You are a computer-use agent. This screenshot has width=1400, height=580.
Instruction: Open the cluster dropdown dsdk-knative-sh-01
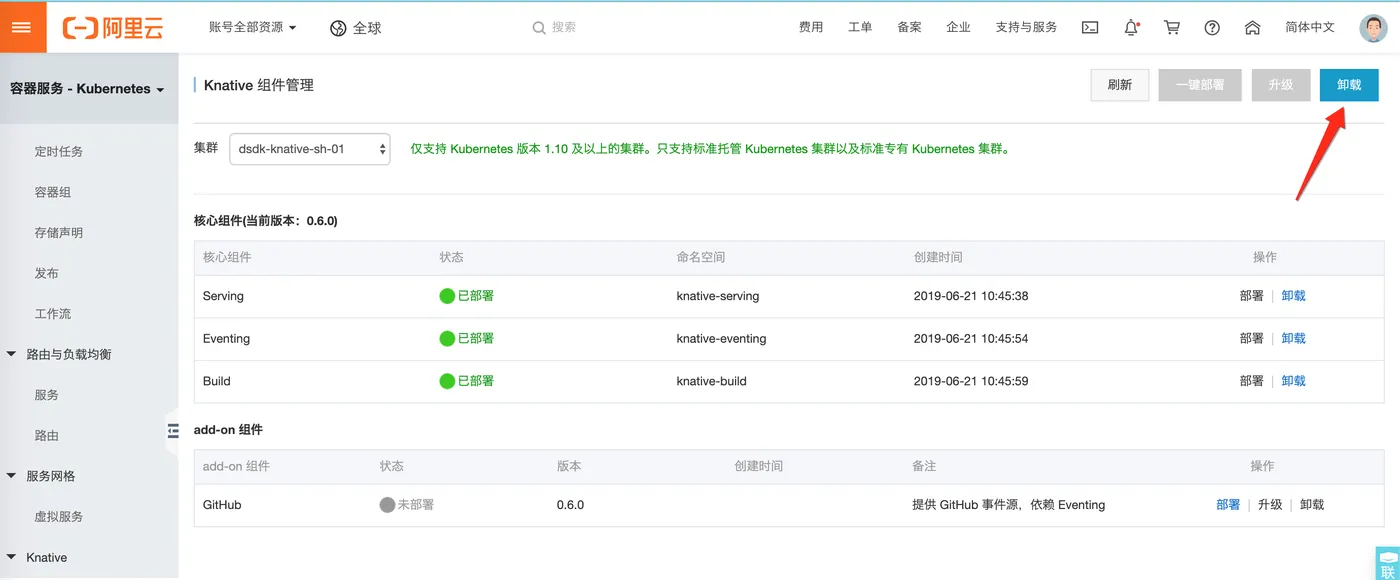310,149
